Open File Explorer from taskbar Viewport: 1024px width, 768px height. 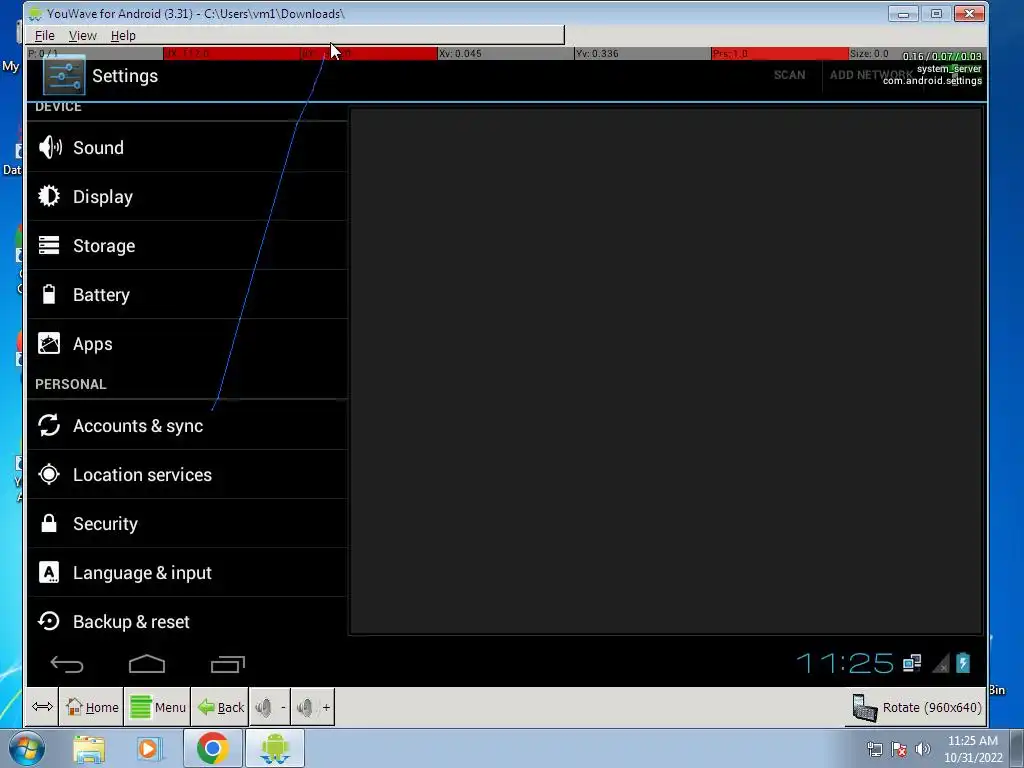coord(89,749)
